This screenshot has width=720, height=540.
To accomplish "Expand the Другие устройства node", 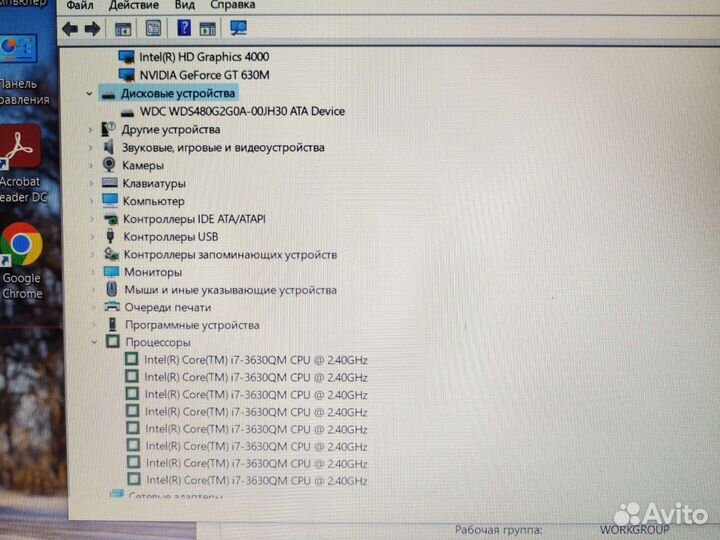I will [90, 130].
